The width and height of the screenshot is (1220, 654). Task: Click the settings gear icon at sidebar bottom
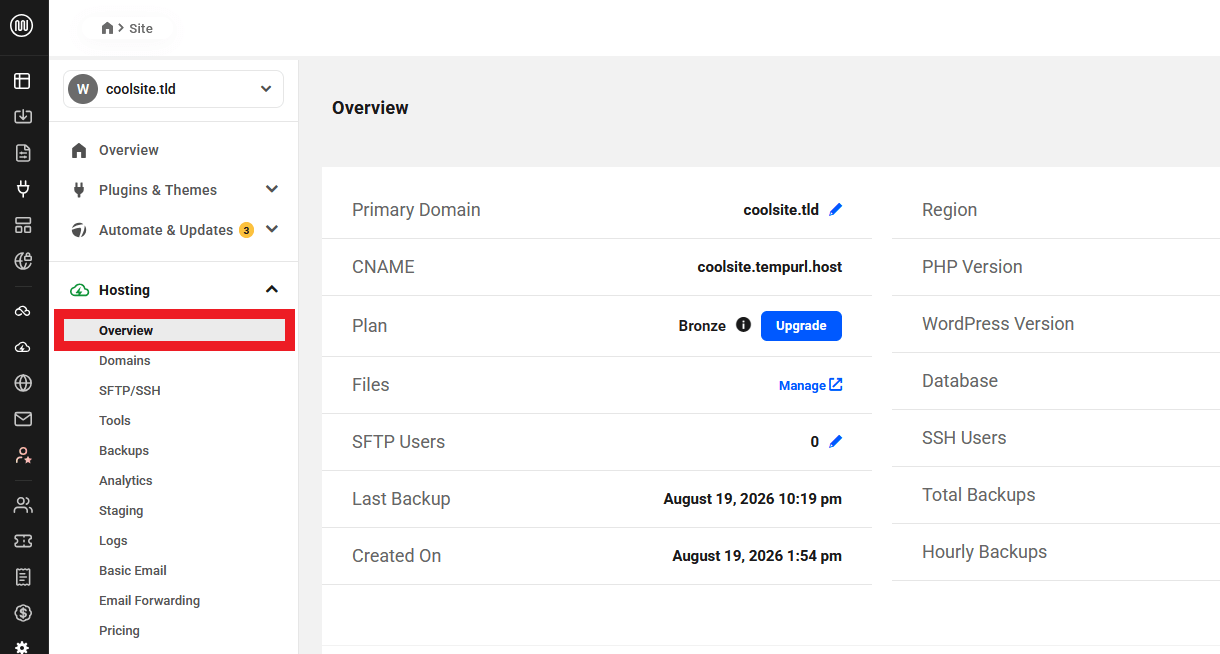tap(22, 646)
